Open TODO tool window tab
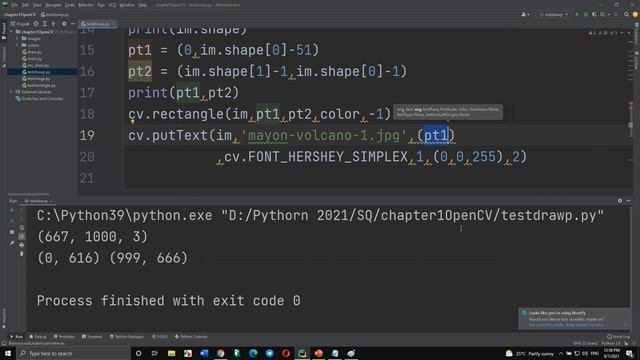 coord(160,337)
